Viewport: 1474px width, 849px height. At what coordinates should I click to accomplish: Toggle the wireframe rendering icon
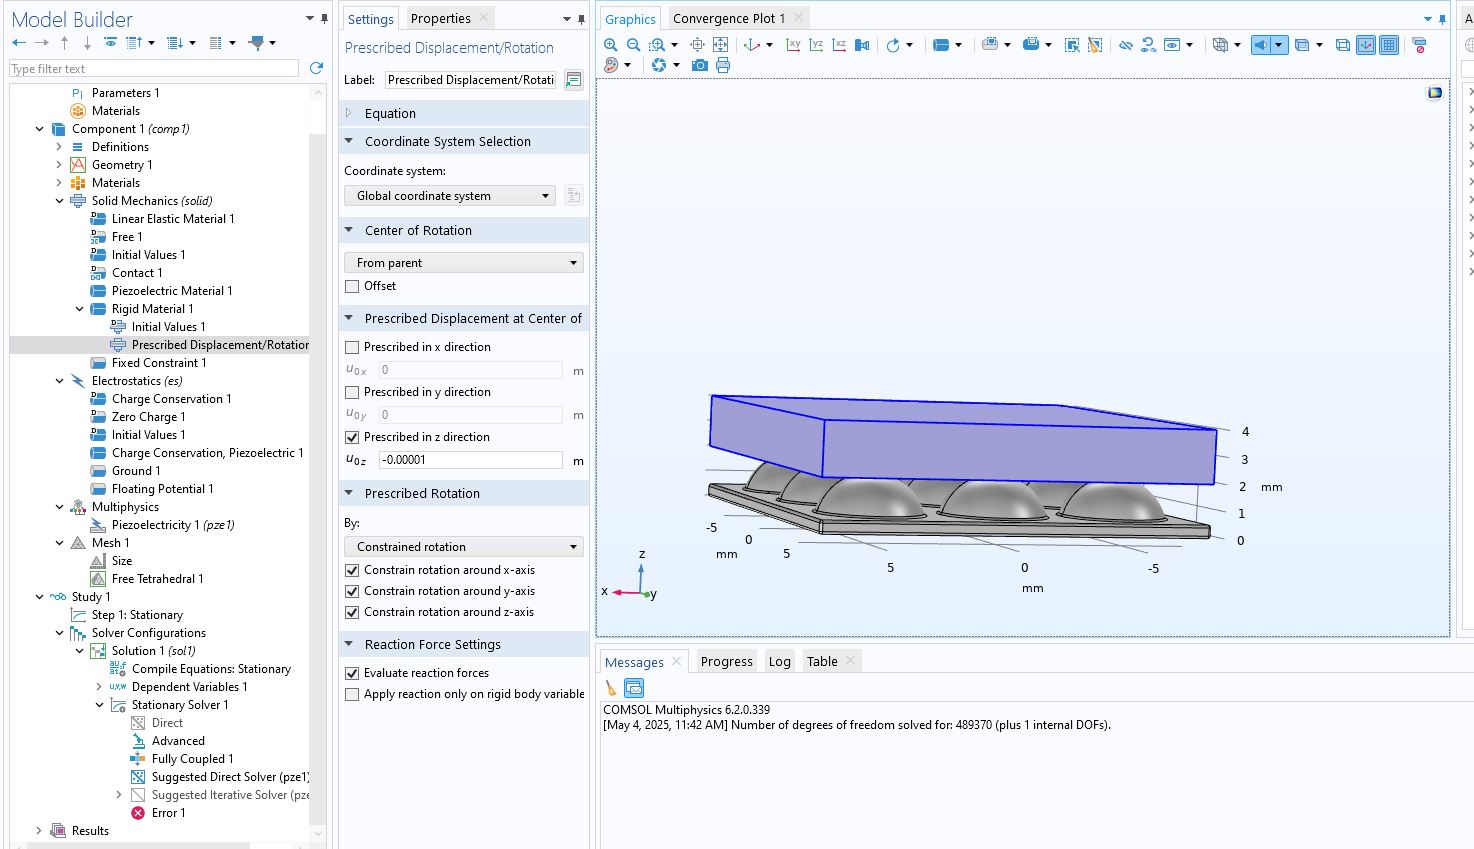click(1342, 45)
